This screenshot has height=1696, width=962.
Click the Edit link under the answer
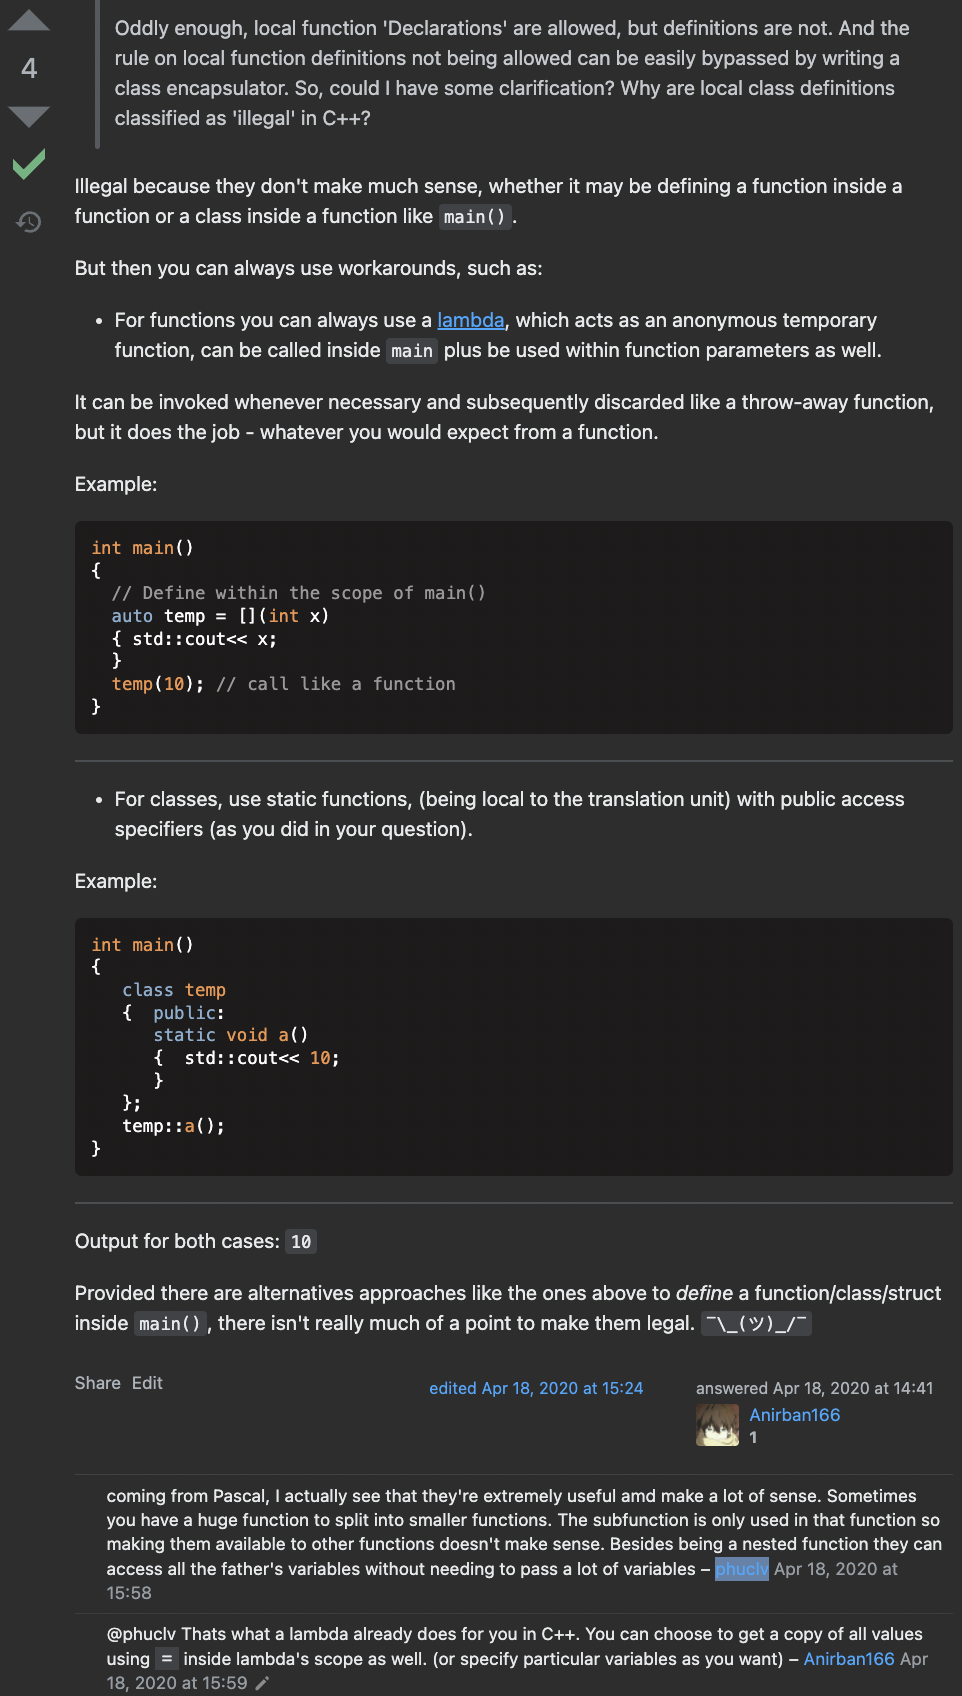(147, 1383)
